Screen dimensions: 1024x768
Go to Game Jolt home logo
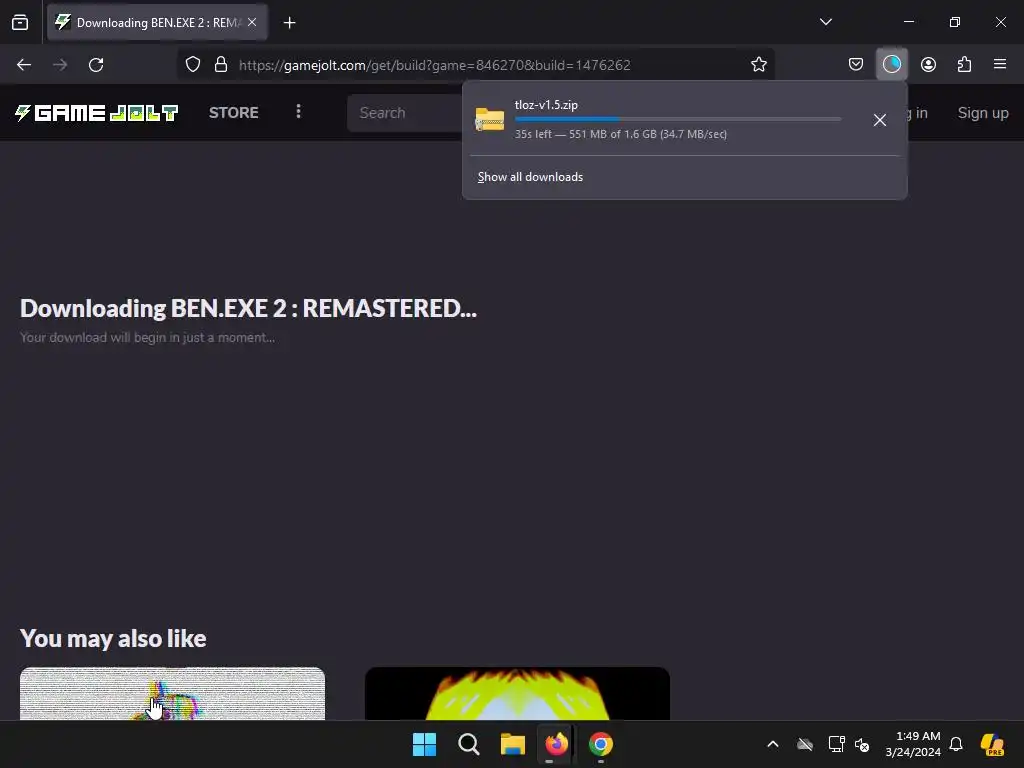[97, 113]
